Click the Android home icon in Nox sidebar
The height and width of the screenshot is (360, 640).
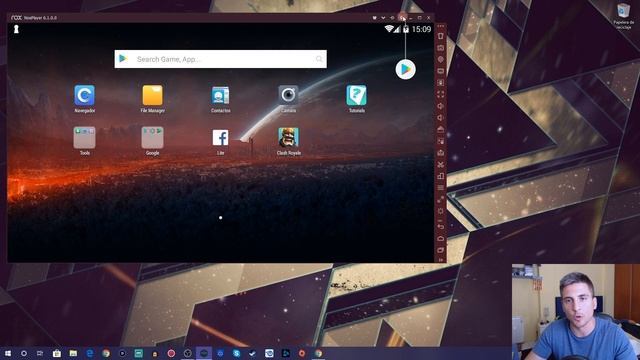[x=440, y=238]
